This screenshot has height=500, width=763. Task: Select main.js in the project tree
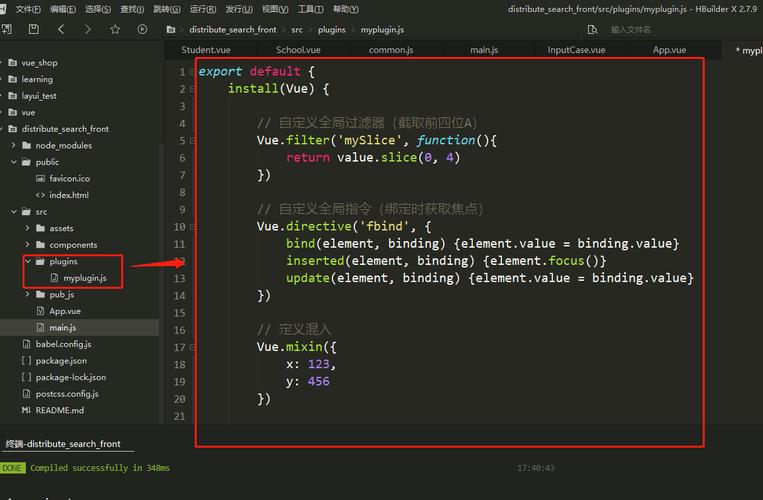coord(62,327)
